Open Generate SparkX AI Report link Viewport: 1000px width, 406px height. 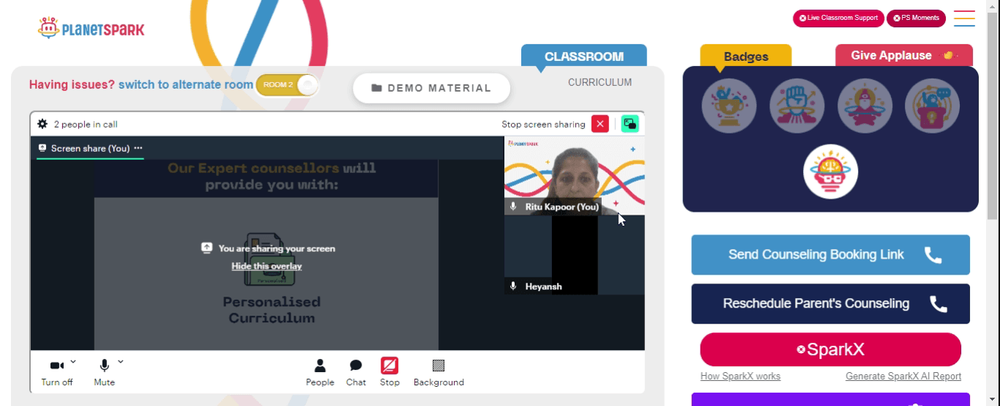(903, 376)
